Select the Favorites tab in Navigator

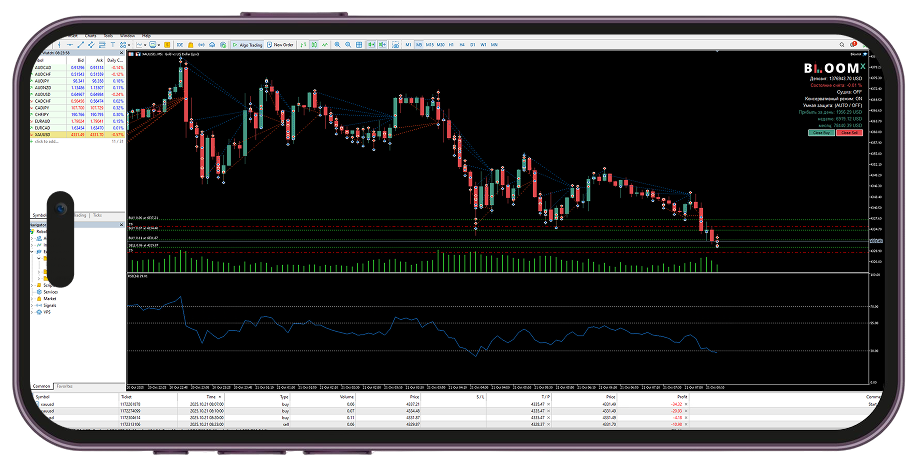point(64,385)
